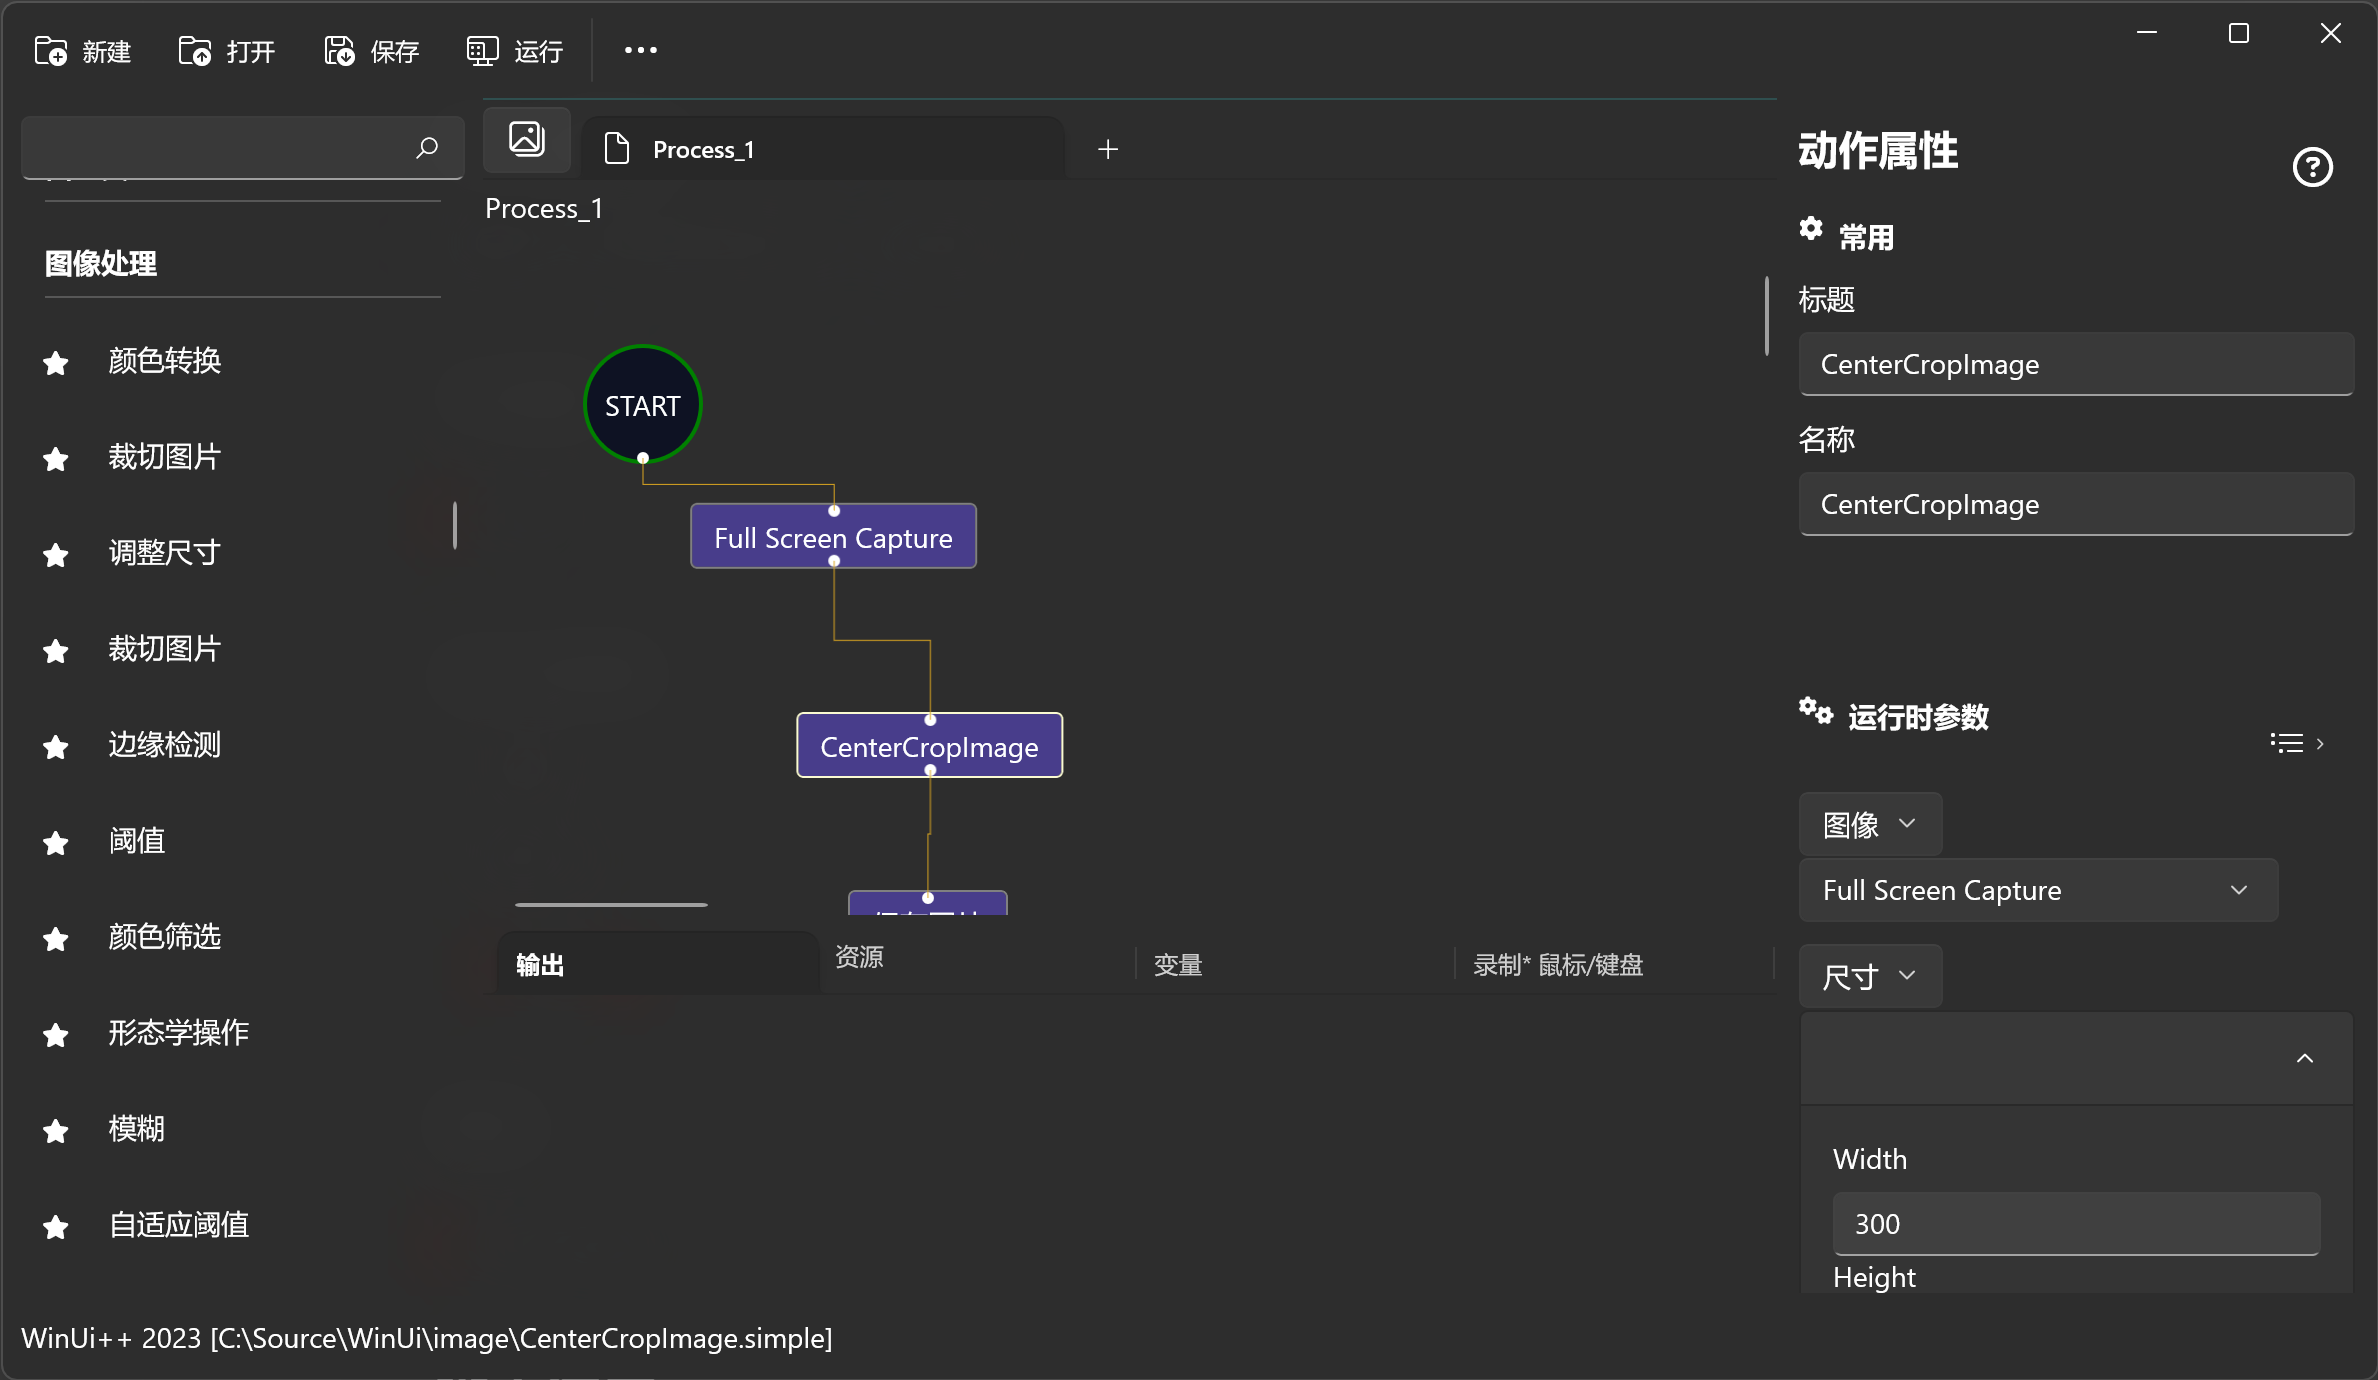2378x1380 pixels.
Task: Click the Save (保存) icon
Action: click(339, 50)
